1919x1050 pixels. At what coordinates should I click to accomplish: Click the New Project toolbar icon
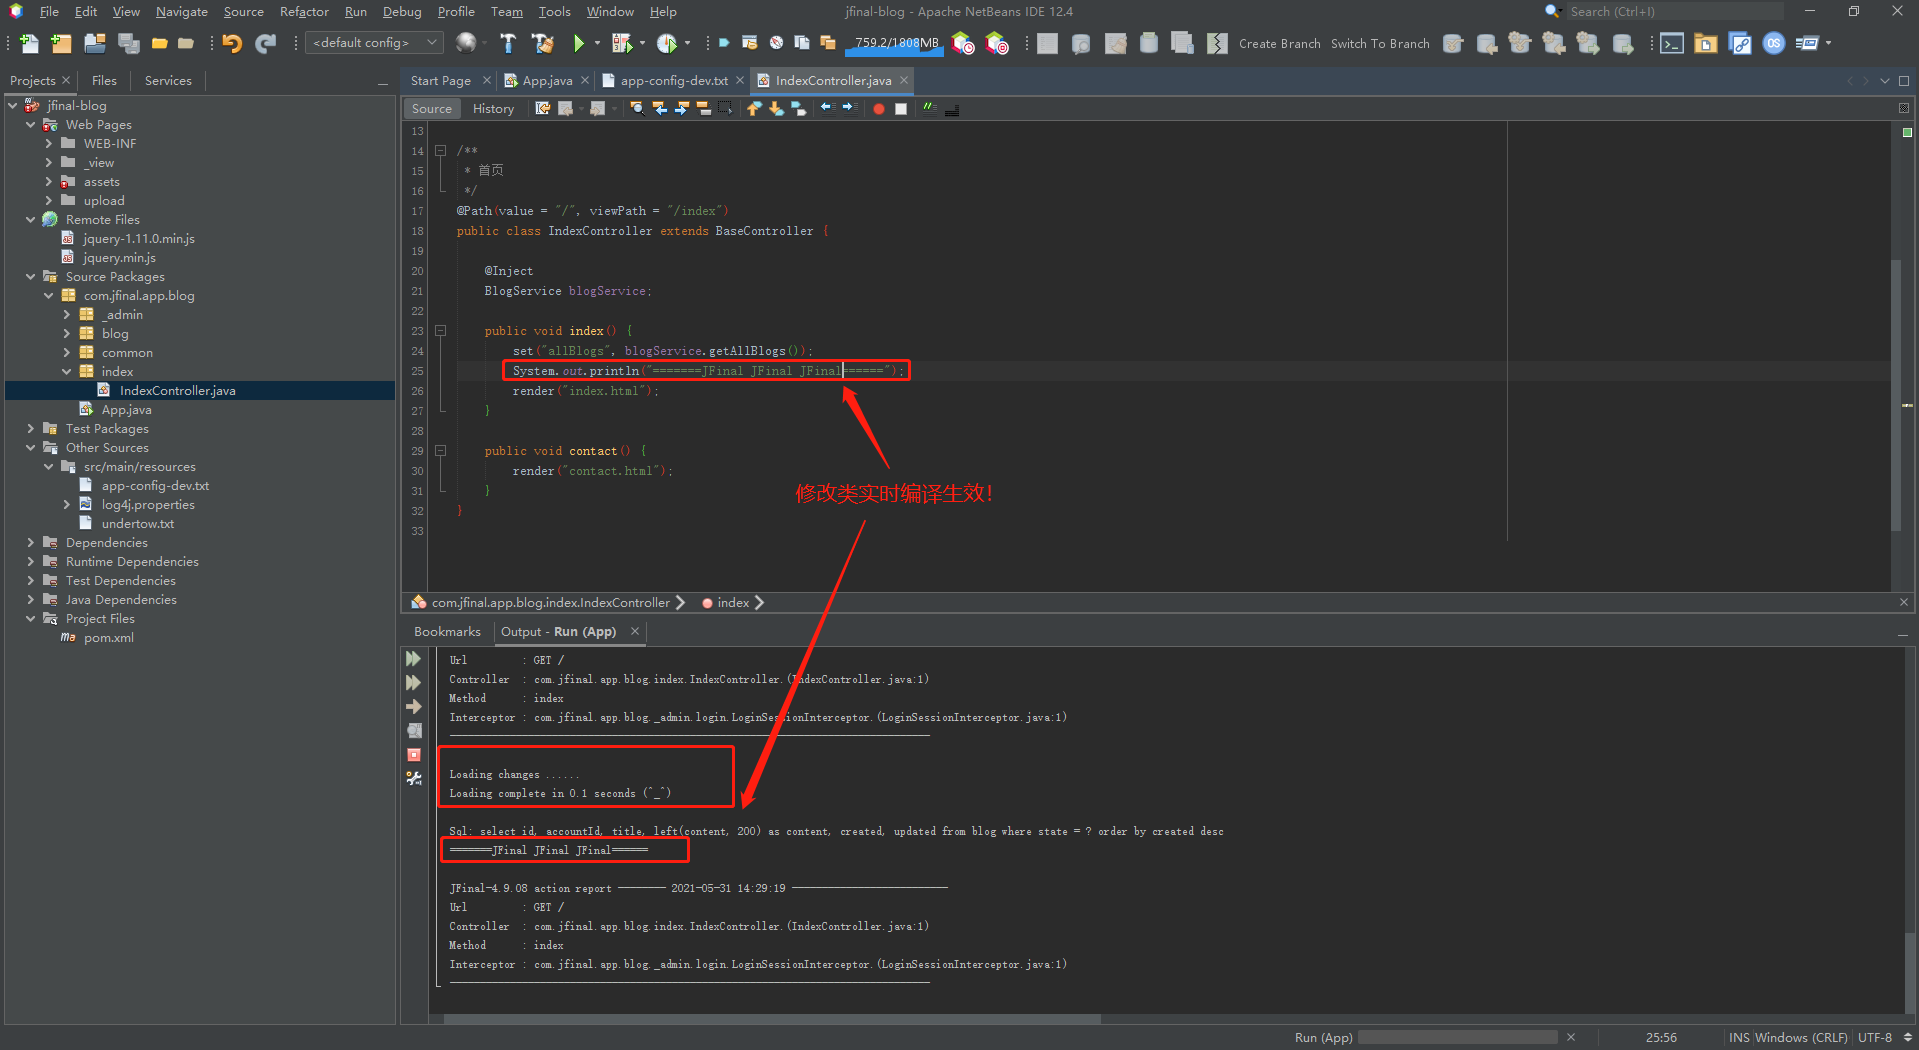point(62,43)
